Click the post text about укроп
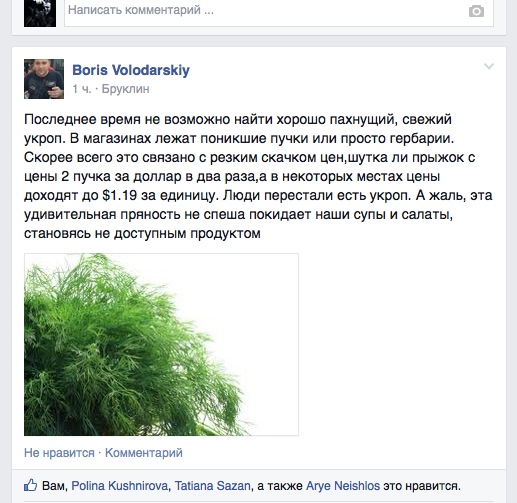The height and width of the screenshot is (503, 517). tap(258, 176)
